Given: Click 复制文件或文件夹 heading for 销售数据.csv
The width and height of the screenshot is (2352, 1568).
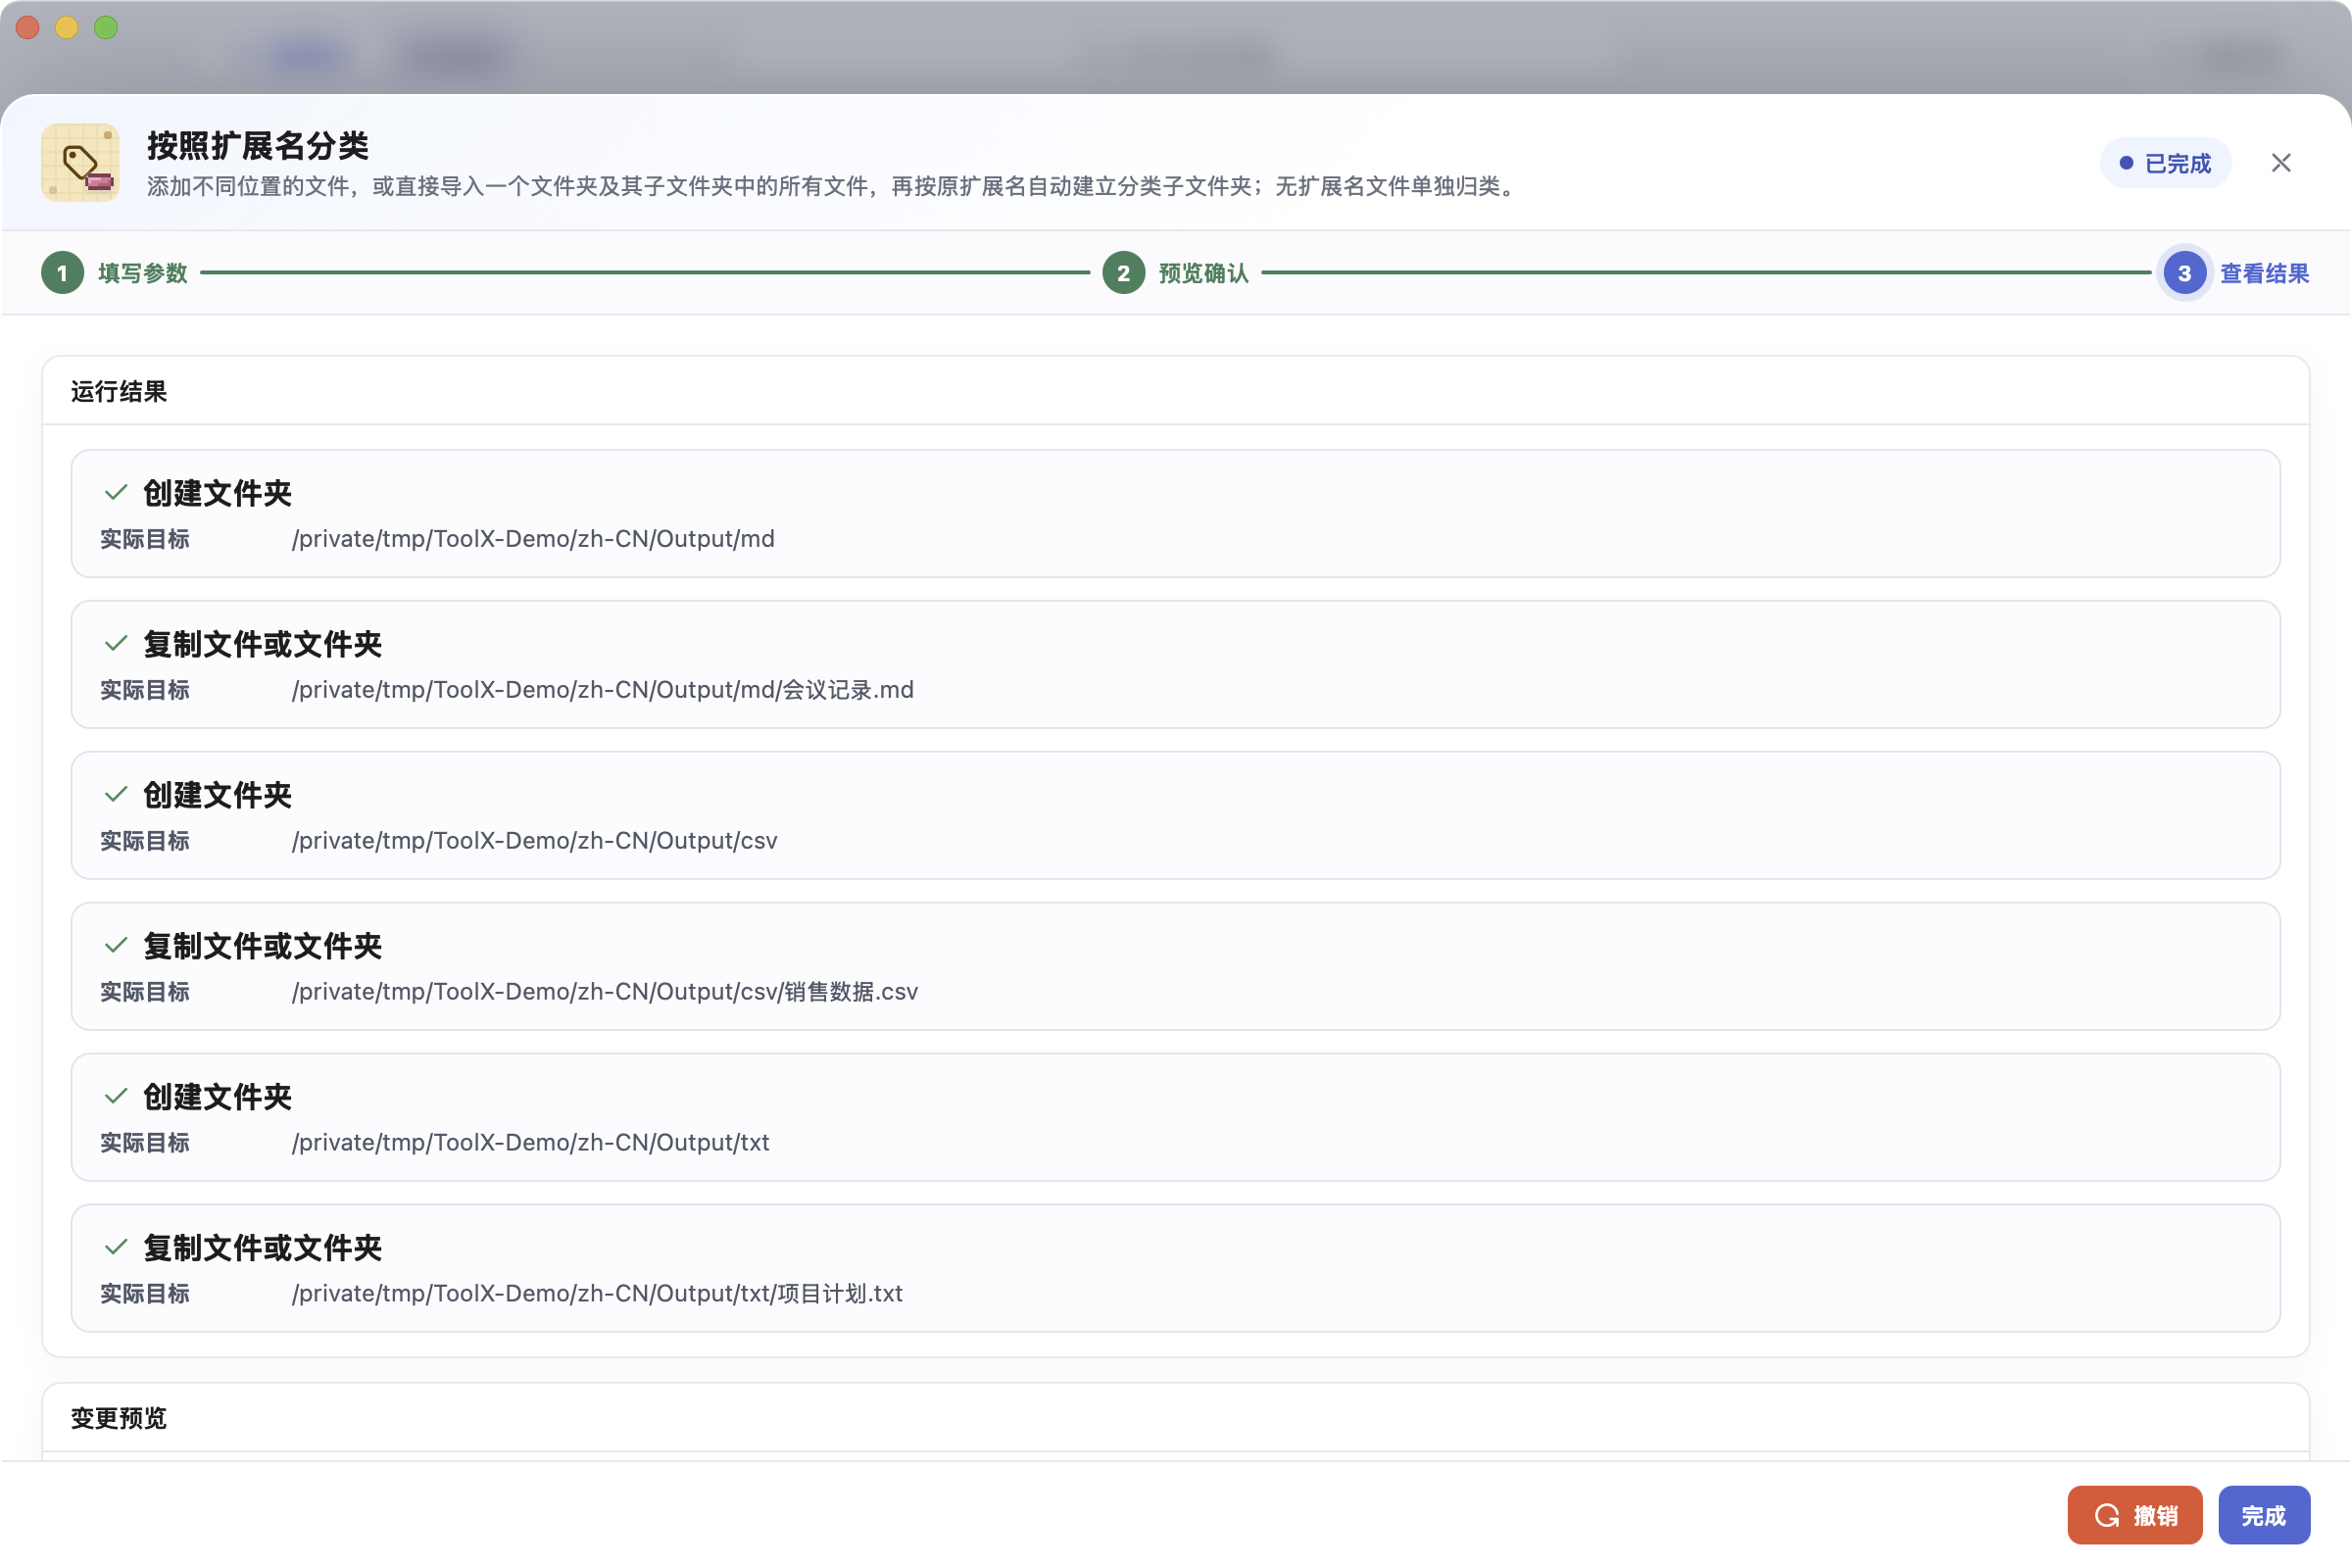Looking at the screenshot, I should click(x=262, y=946).
